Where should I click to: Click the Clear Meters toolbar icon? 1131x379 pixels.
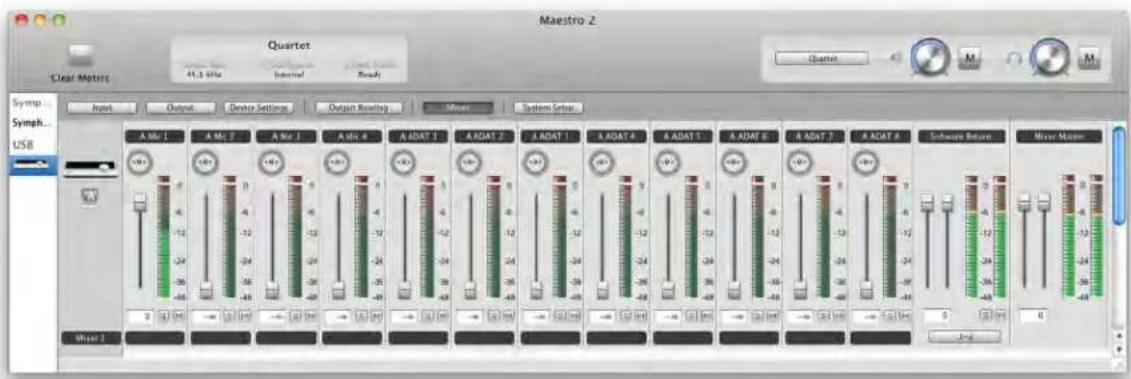click(x=81, y=56)
